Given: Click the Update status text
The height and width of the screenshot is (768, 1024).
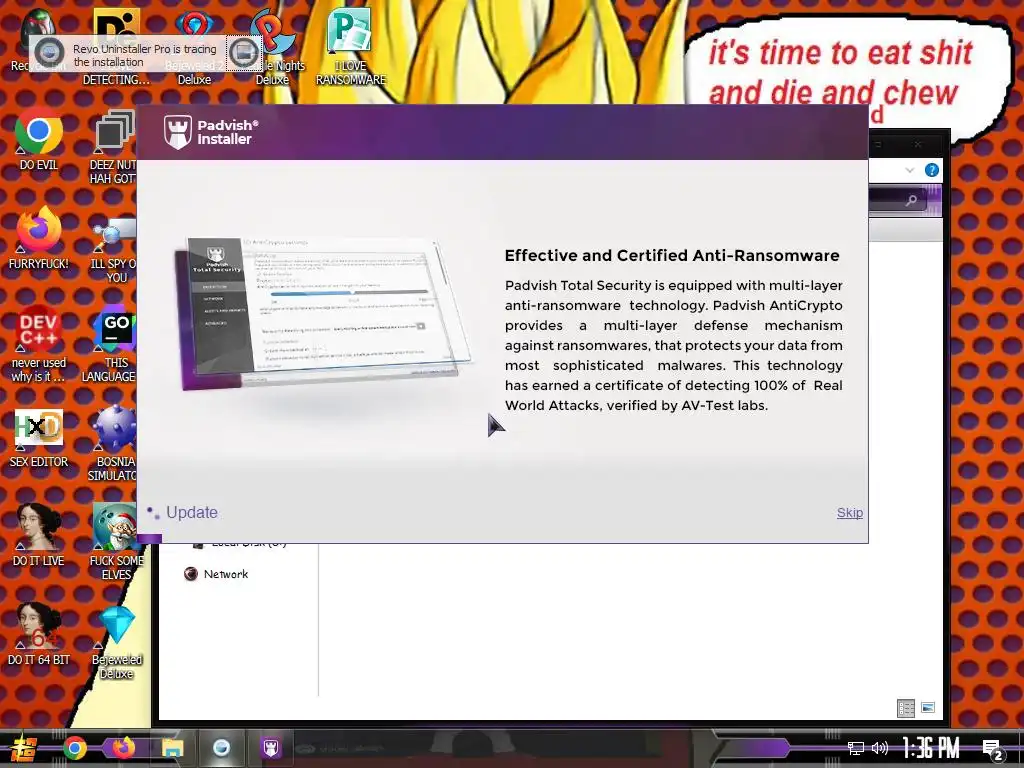Looking at the screenshot, I should (191, 513).
